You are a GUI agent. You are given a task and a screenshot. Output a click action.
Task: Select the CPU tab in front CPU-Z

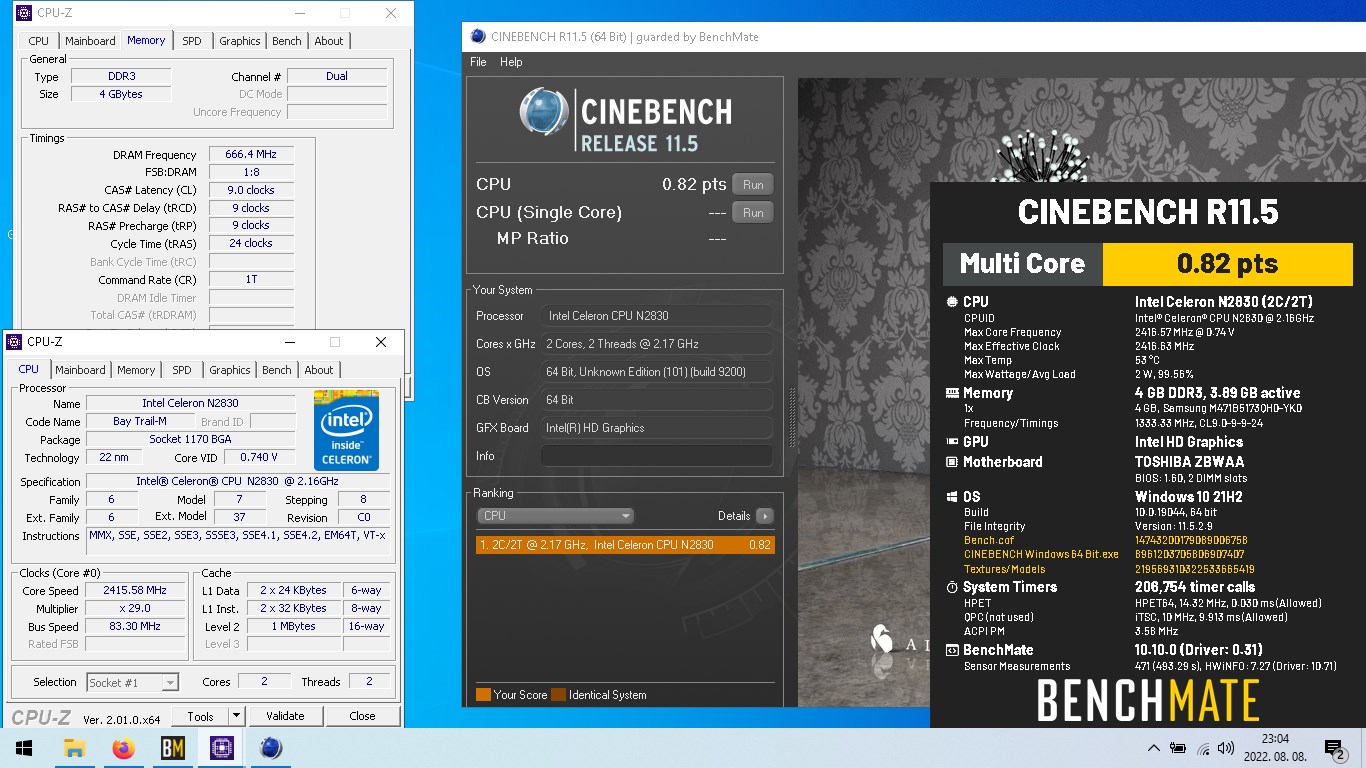coord(29,369)
